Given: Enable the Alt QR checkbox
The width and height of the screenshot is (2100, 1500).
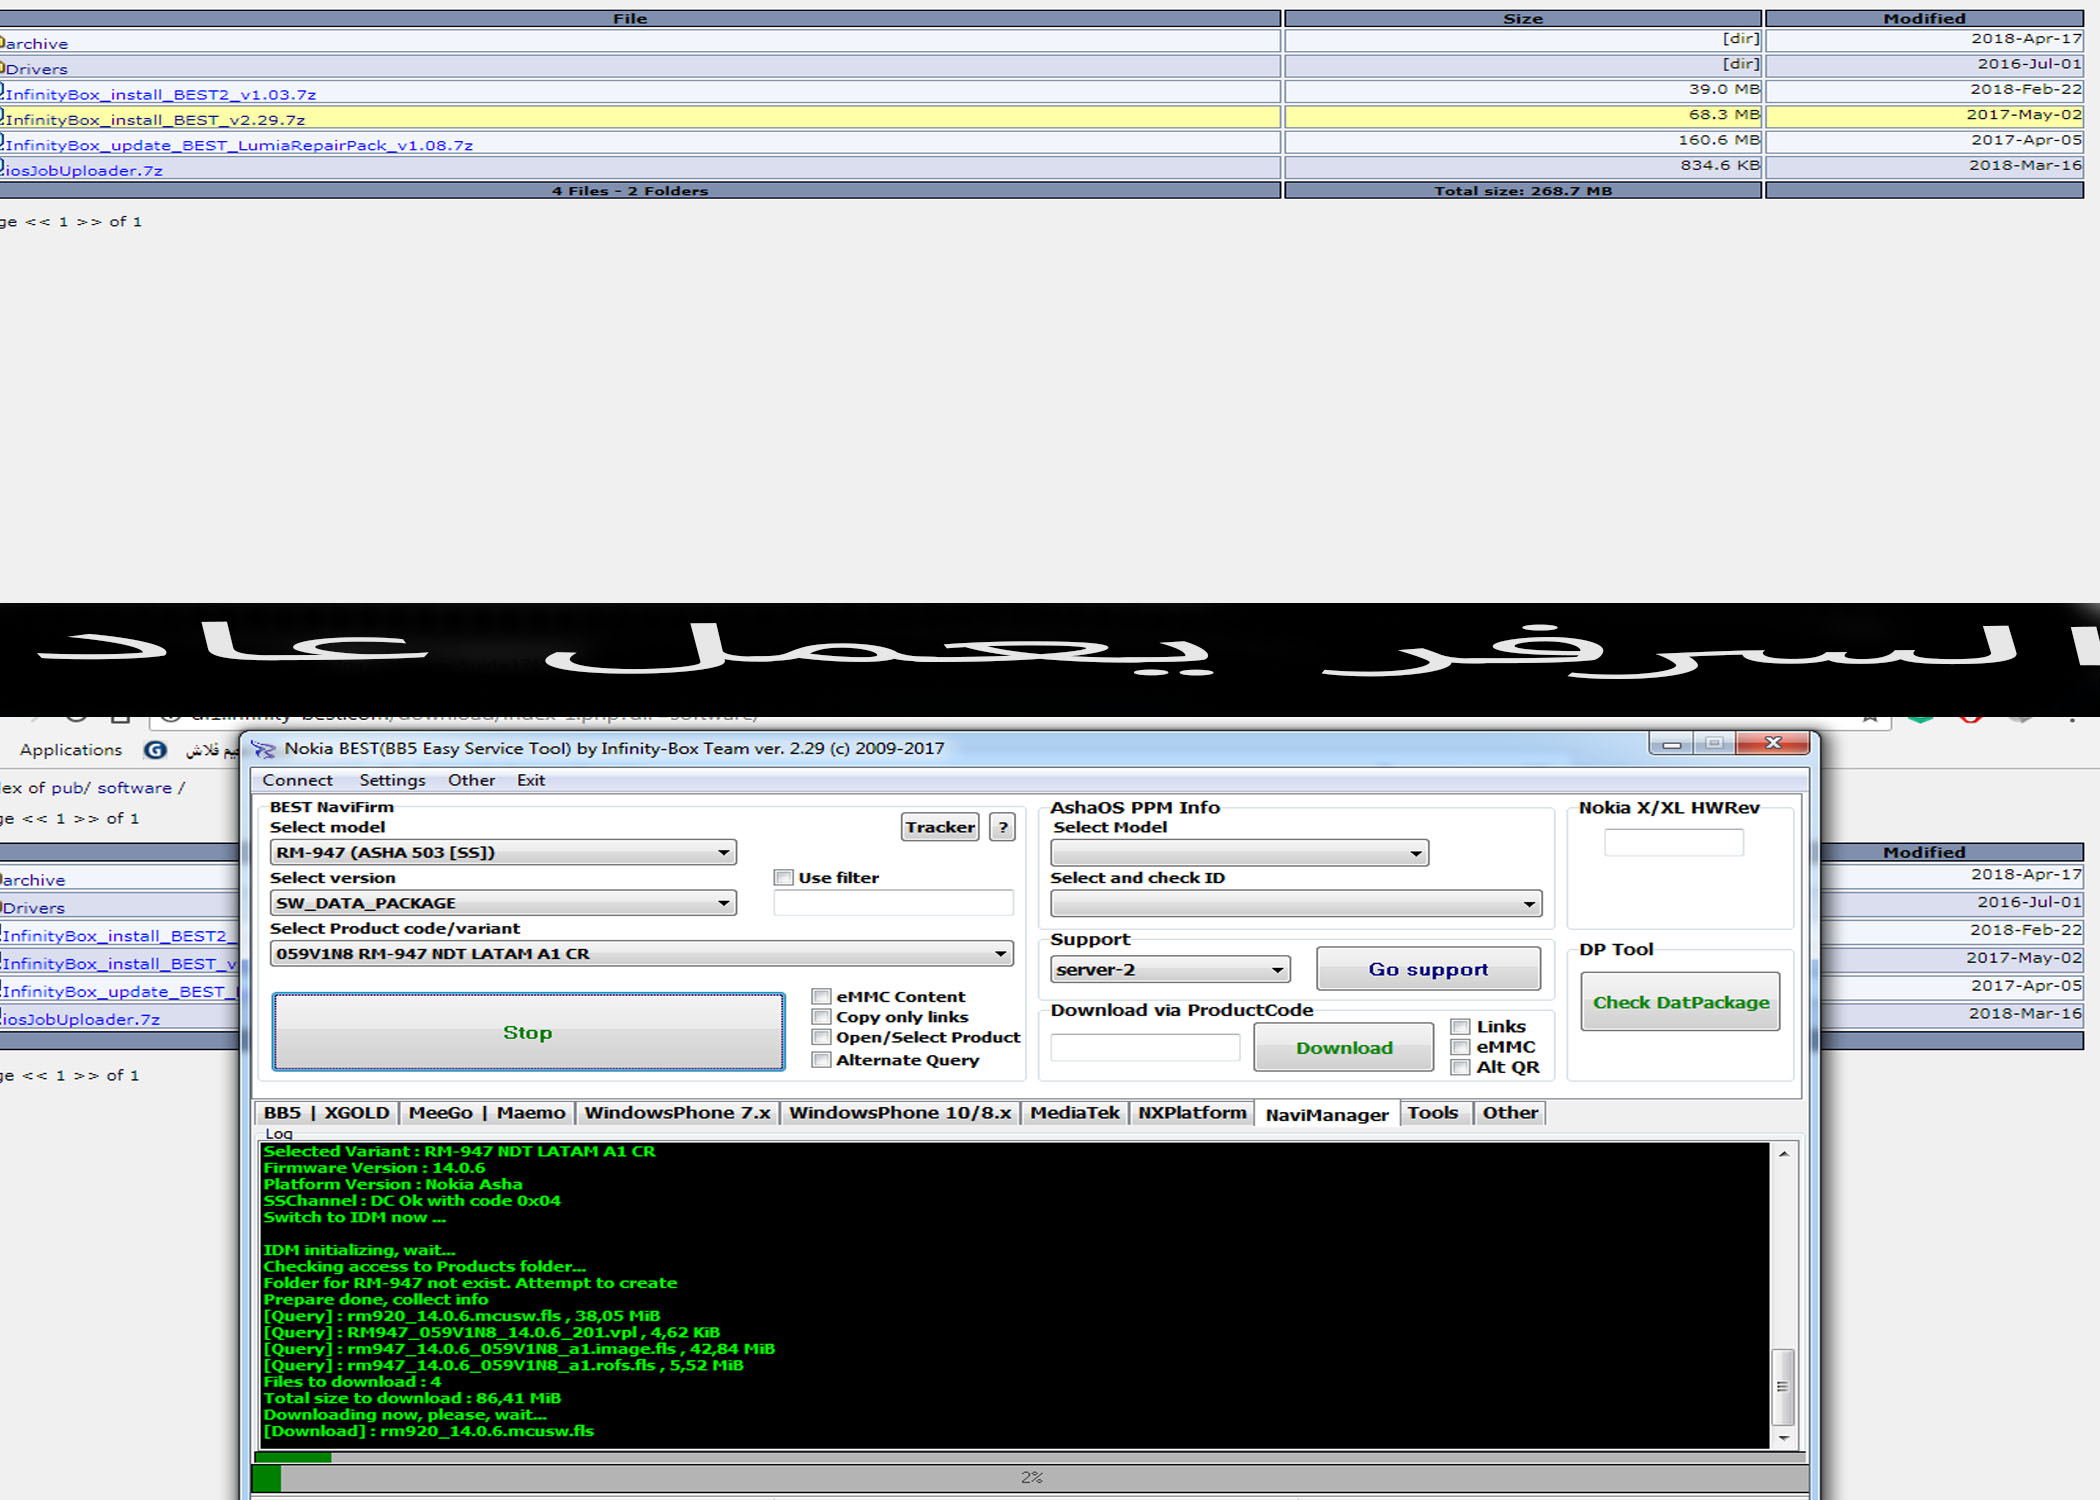Looking at the screenshot, I should pos(1461,1067).
